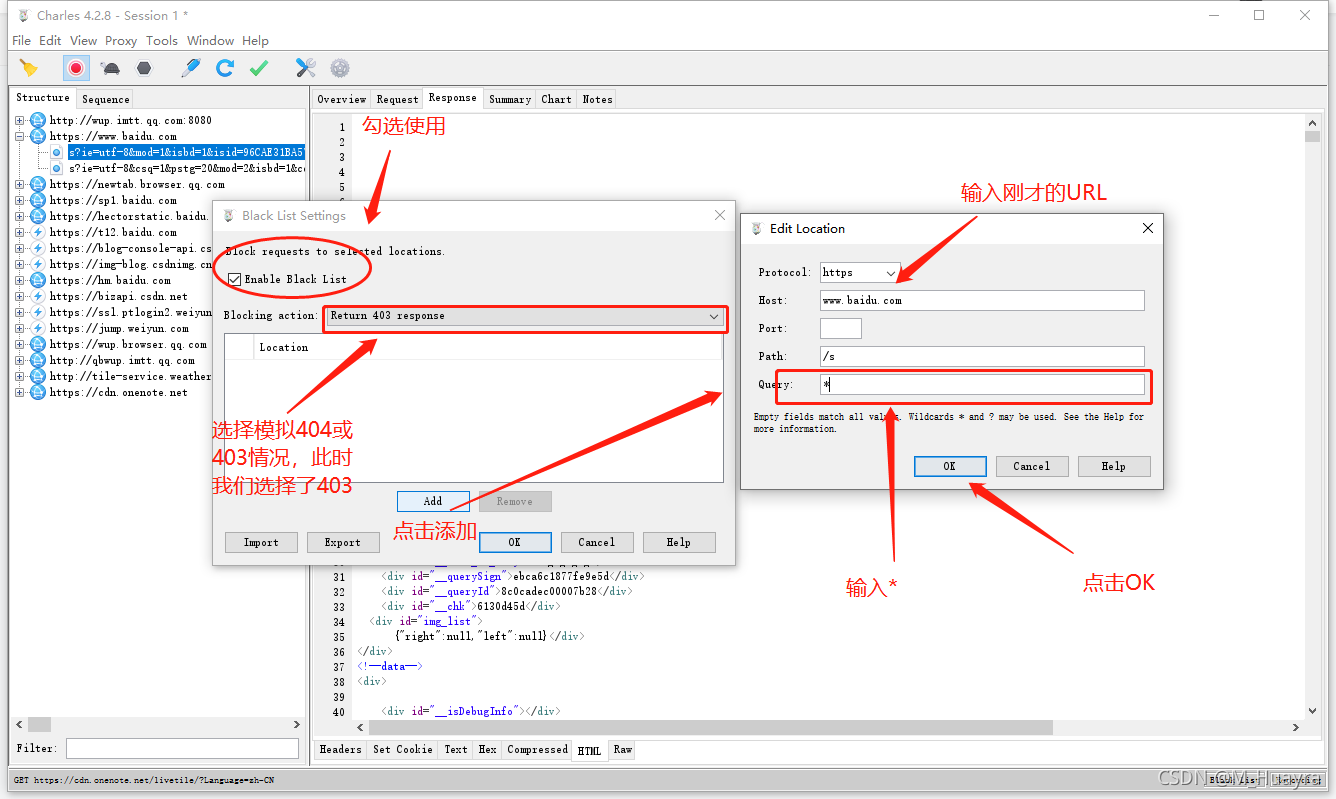
Task: Click the Location column header in blacklist table
Action: [489, 347]
